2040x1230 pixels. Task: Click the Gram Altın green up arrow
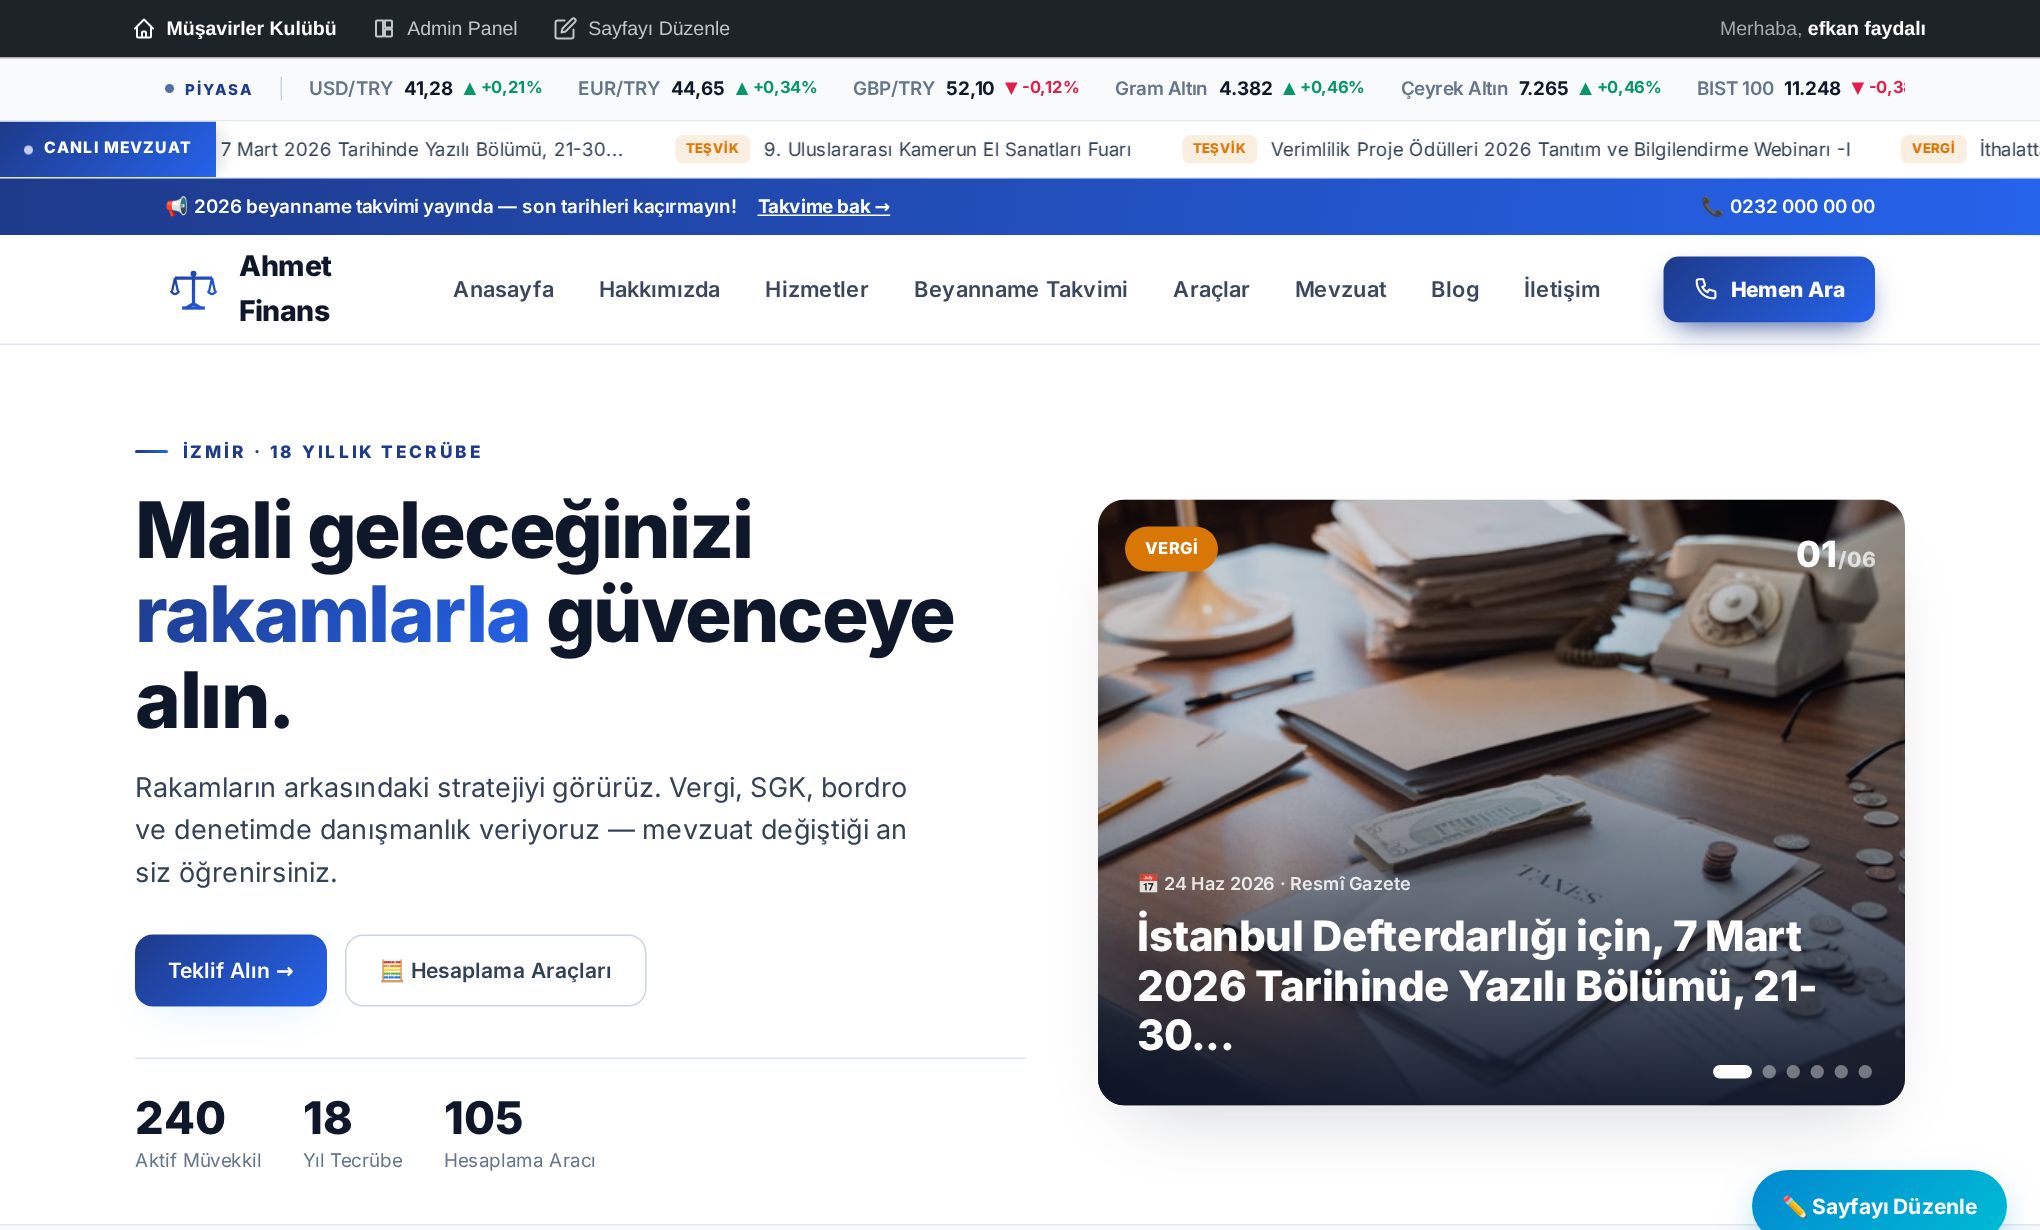click(1289, 89)
